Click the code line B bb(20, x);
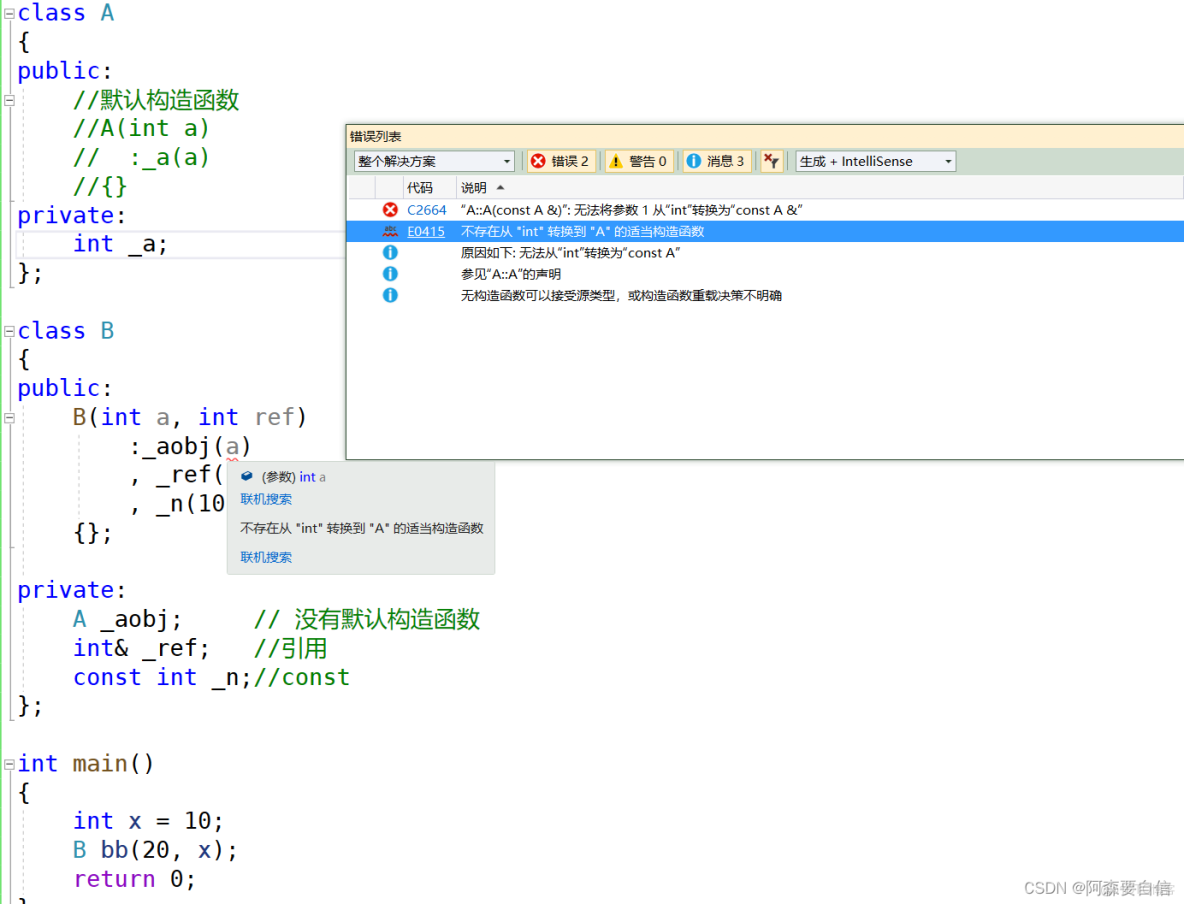Viewport: 1184px width, 904px height. (x=156, y=850)
